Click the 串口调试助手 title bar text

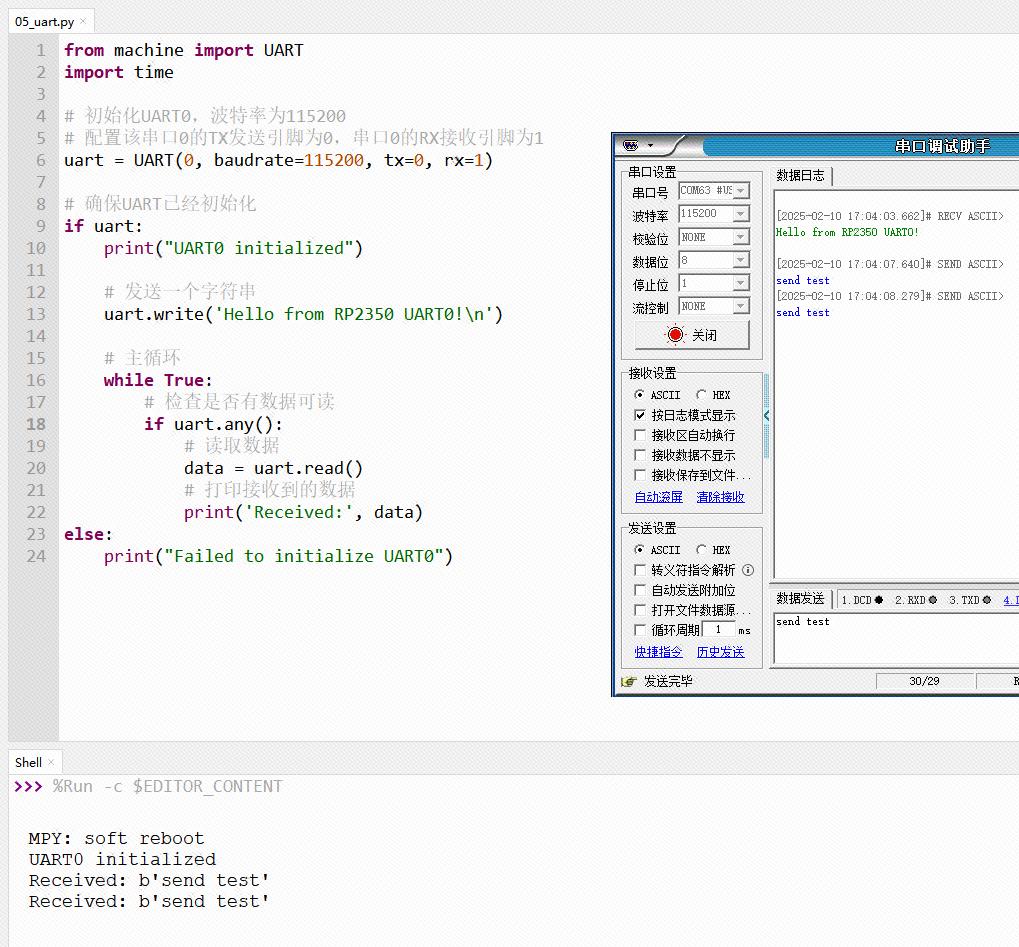click(x=942, y=146)
